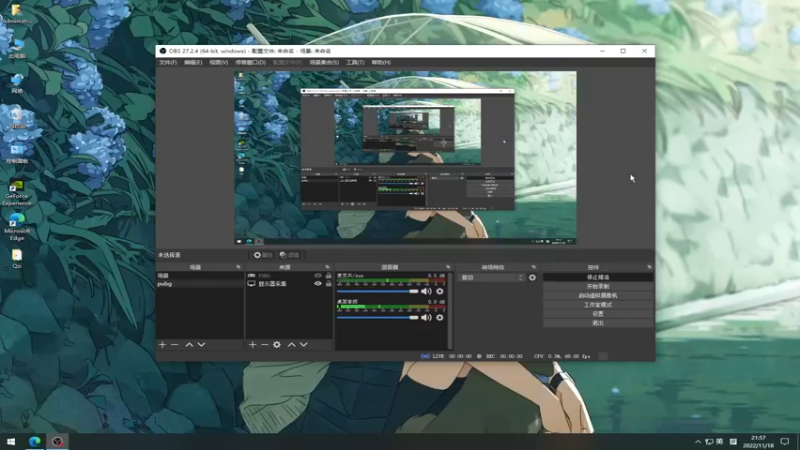This screenshot has height=450, width=800.
Task: Click the OBS logo in the title bar
Action: pos(163,51)
